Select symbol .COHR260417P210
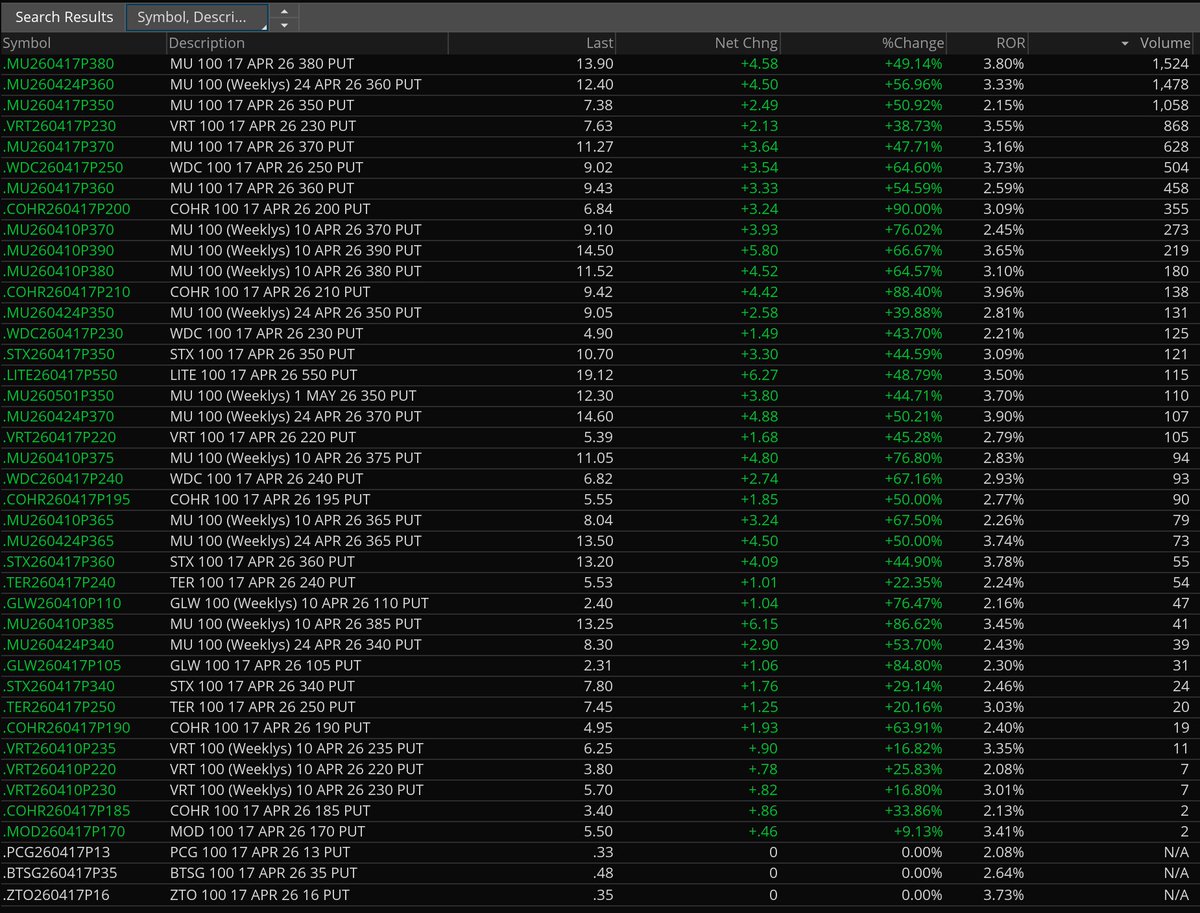 (x=66, y=292)
